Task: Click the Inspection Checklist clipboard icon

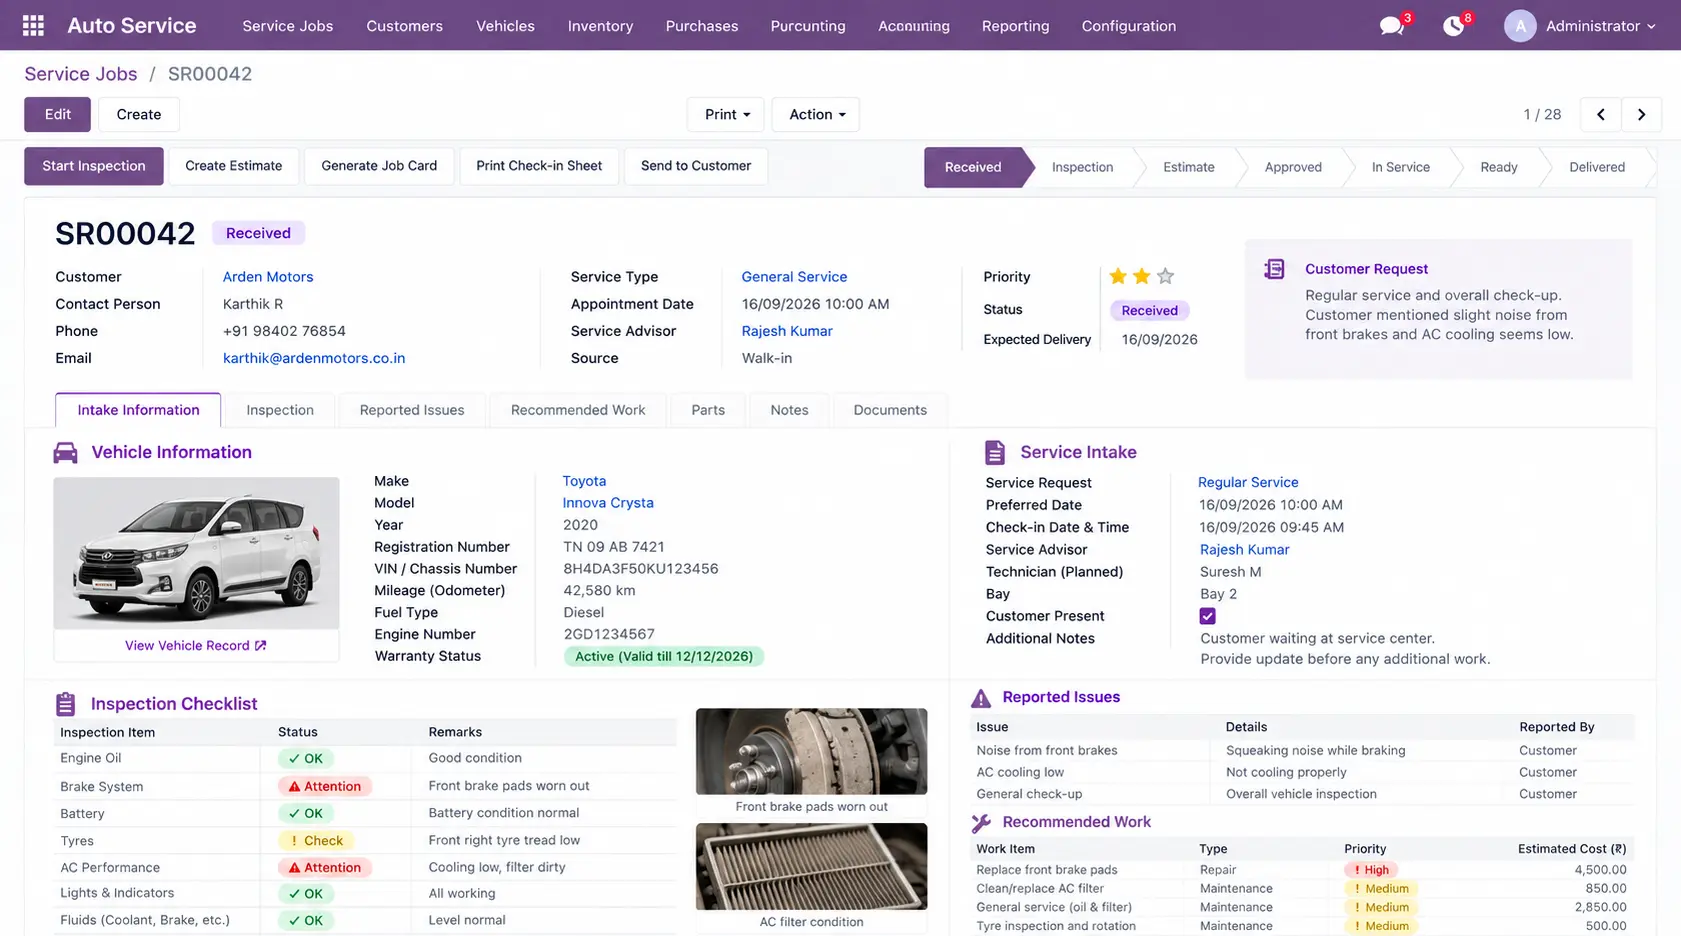Action: [66, 704]
